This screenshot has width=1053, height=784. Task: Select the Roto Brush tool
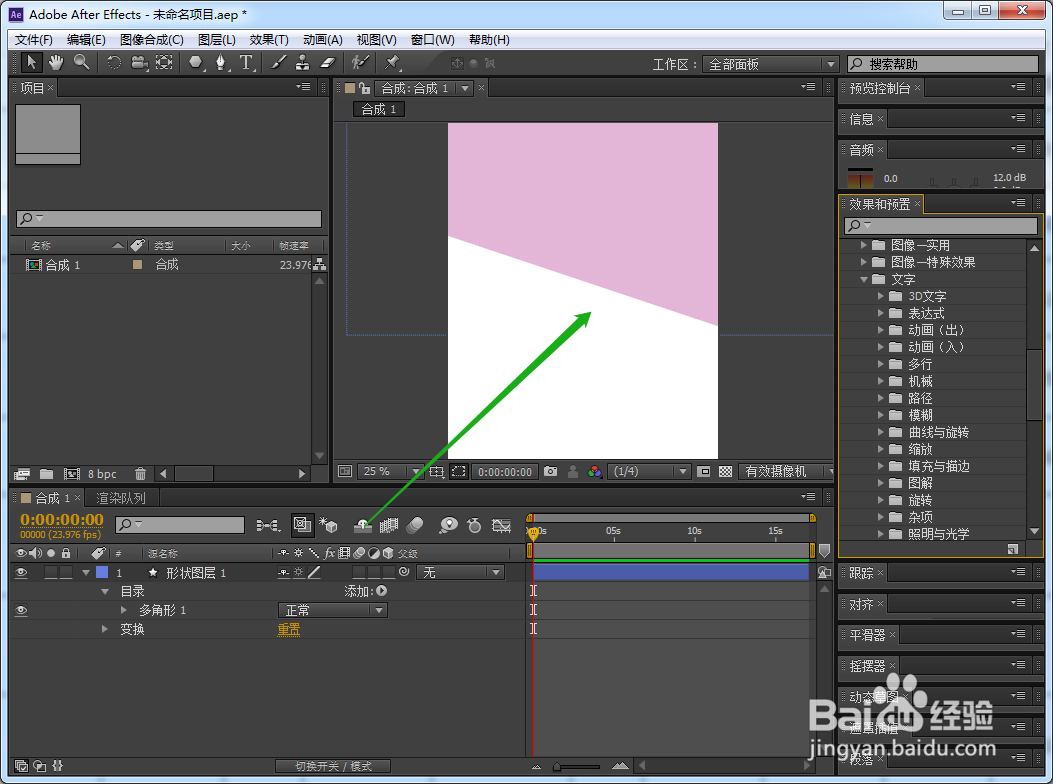tap(361, 63)
